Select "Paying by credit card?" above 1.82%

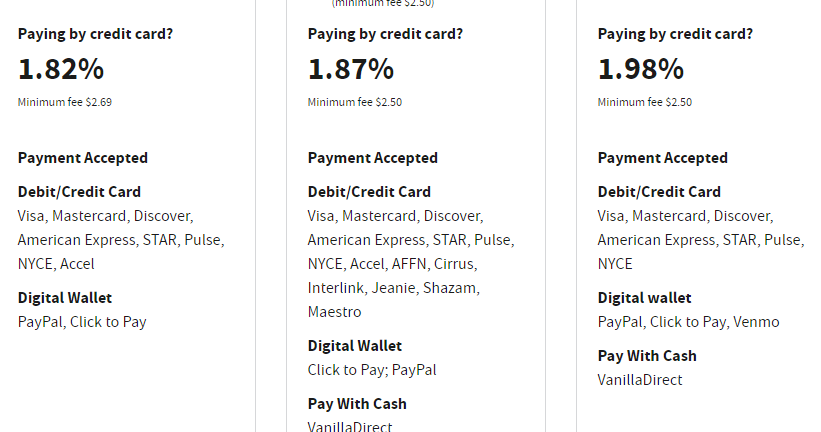click(95, 33)
